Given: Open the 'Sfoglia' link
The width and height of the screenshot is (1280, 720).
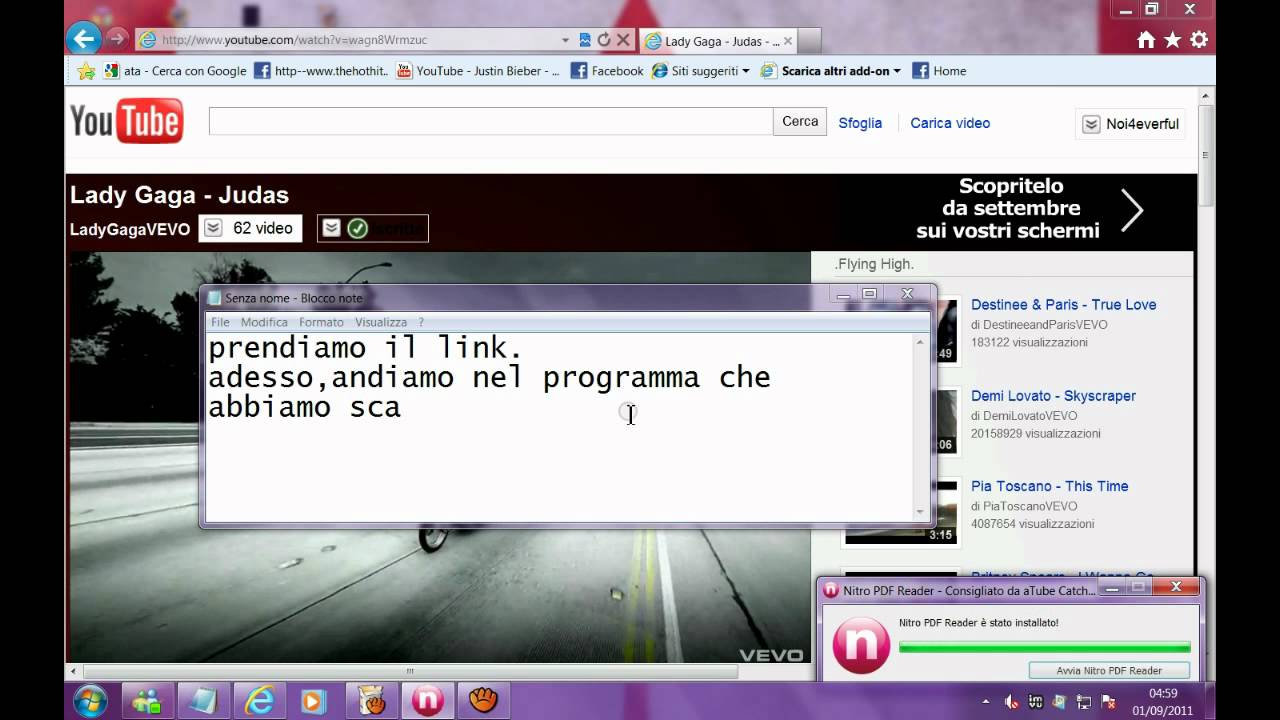Looking at the screenshot, I should pos(860,123).
